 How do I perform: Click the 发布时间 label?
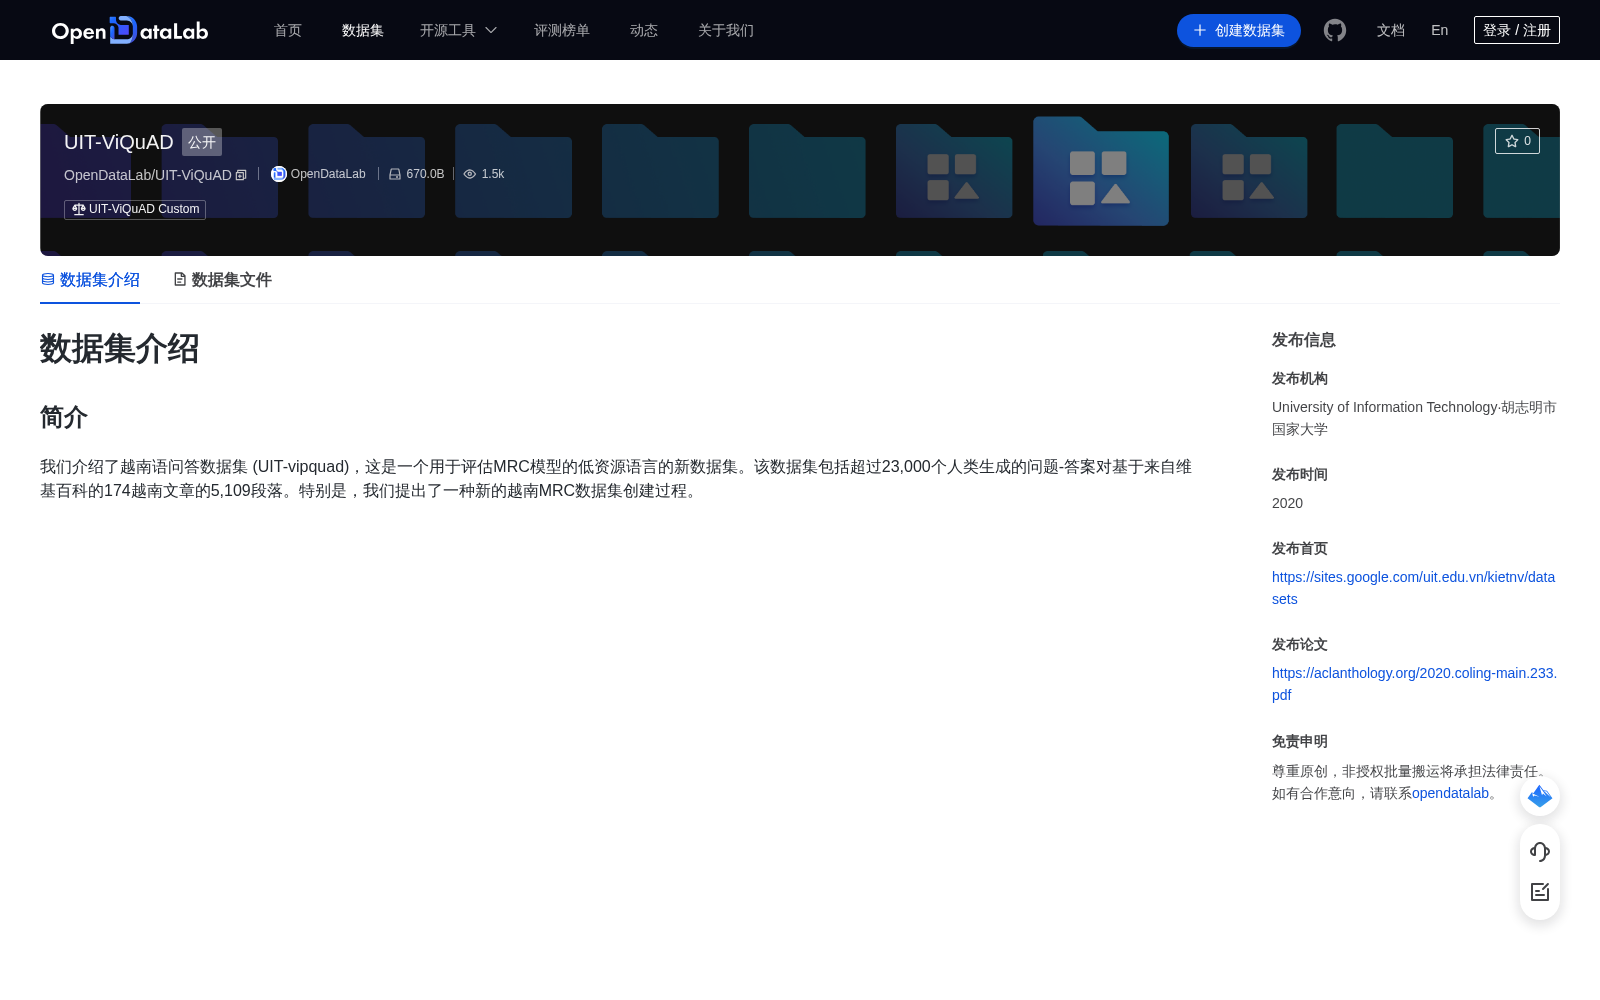[x=1300, y=474]
